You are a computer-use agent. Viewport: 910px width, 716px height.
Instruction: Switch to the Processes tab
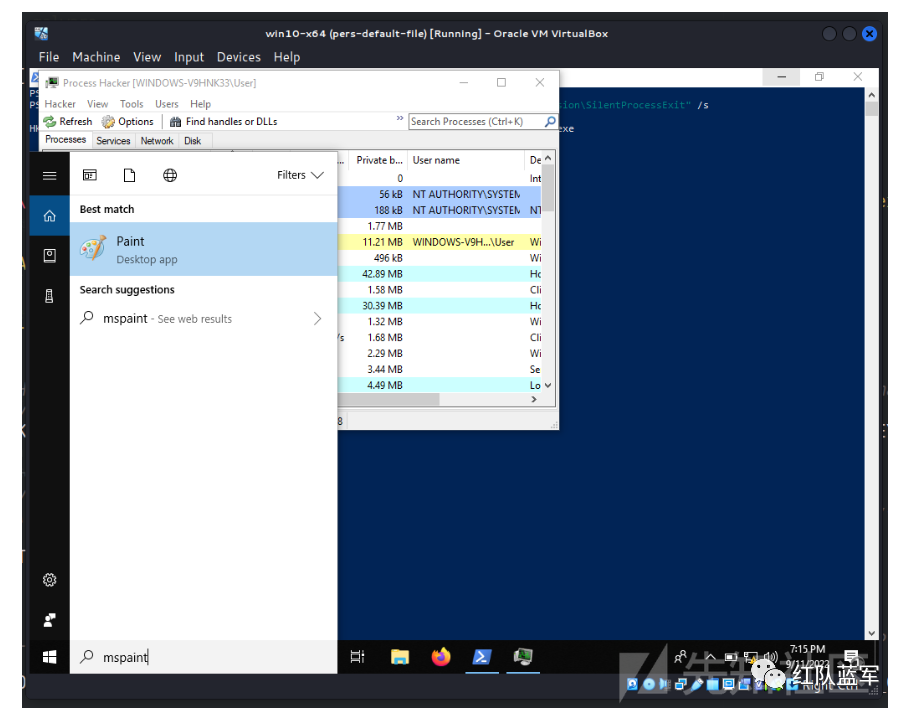point(66,140)
